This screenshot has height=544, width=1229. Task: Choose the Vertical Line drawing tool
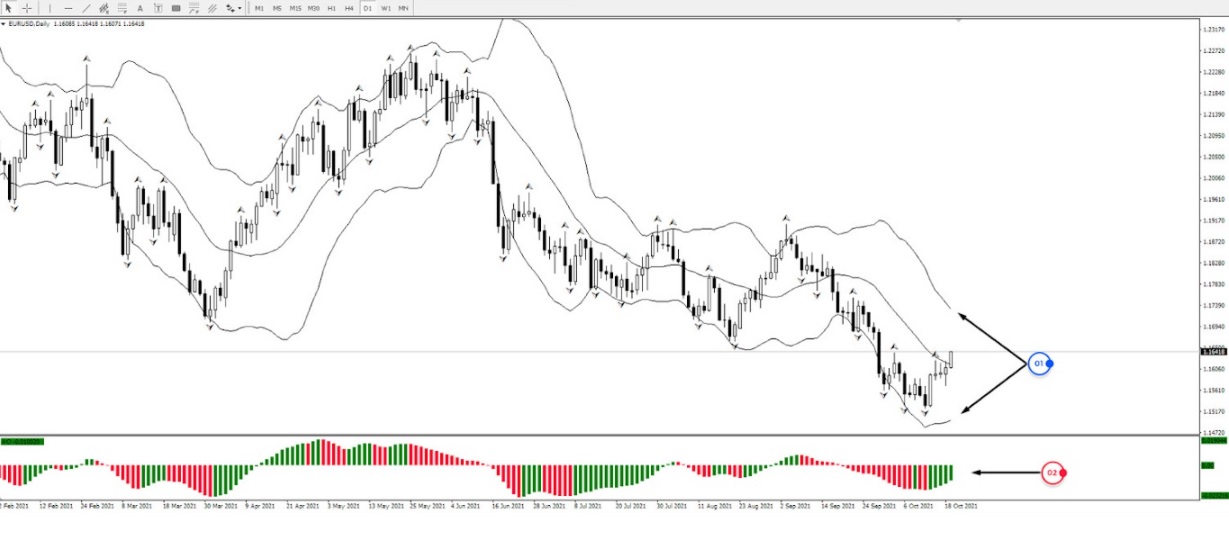pyautogui.click(x=49, y=8)
